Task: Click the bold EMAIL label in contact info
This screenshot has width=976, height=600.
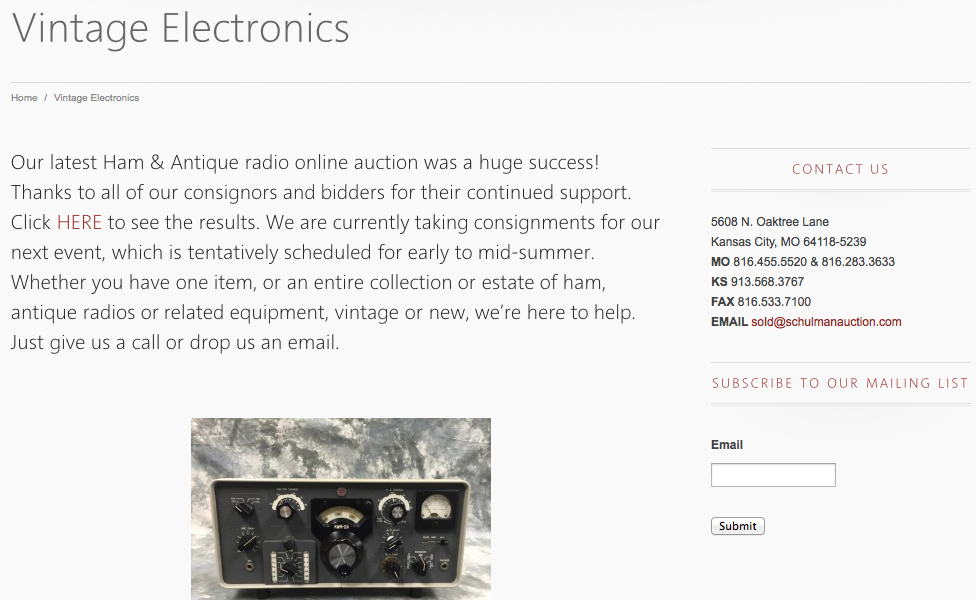Action: 729,322
